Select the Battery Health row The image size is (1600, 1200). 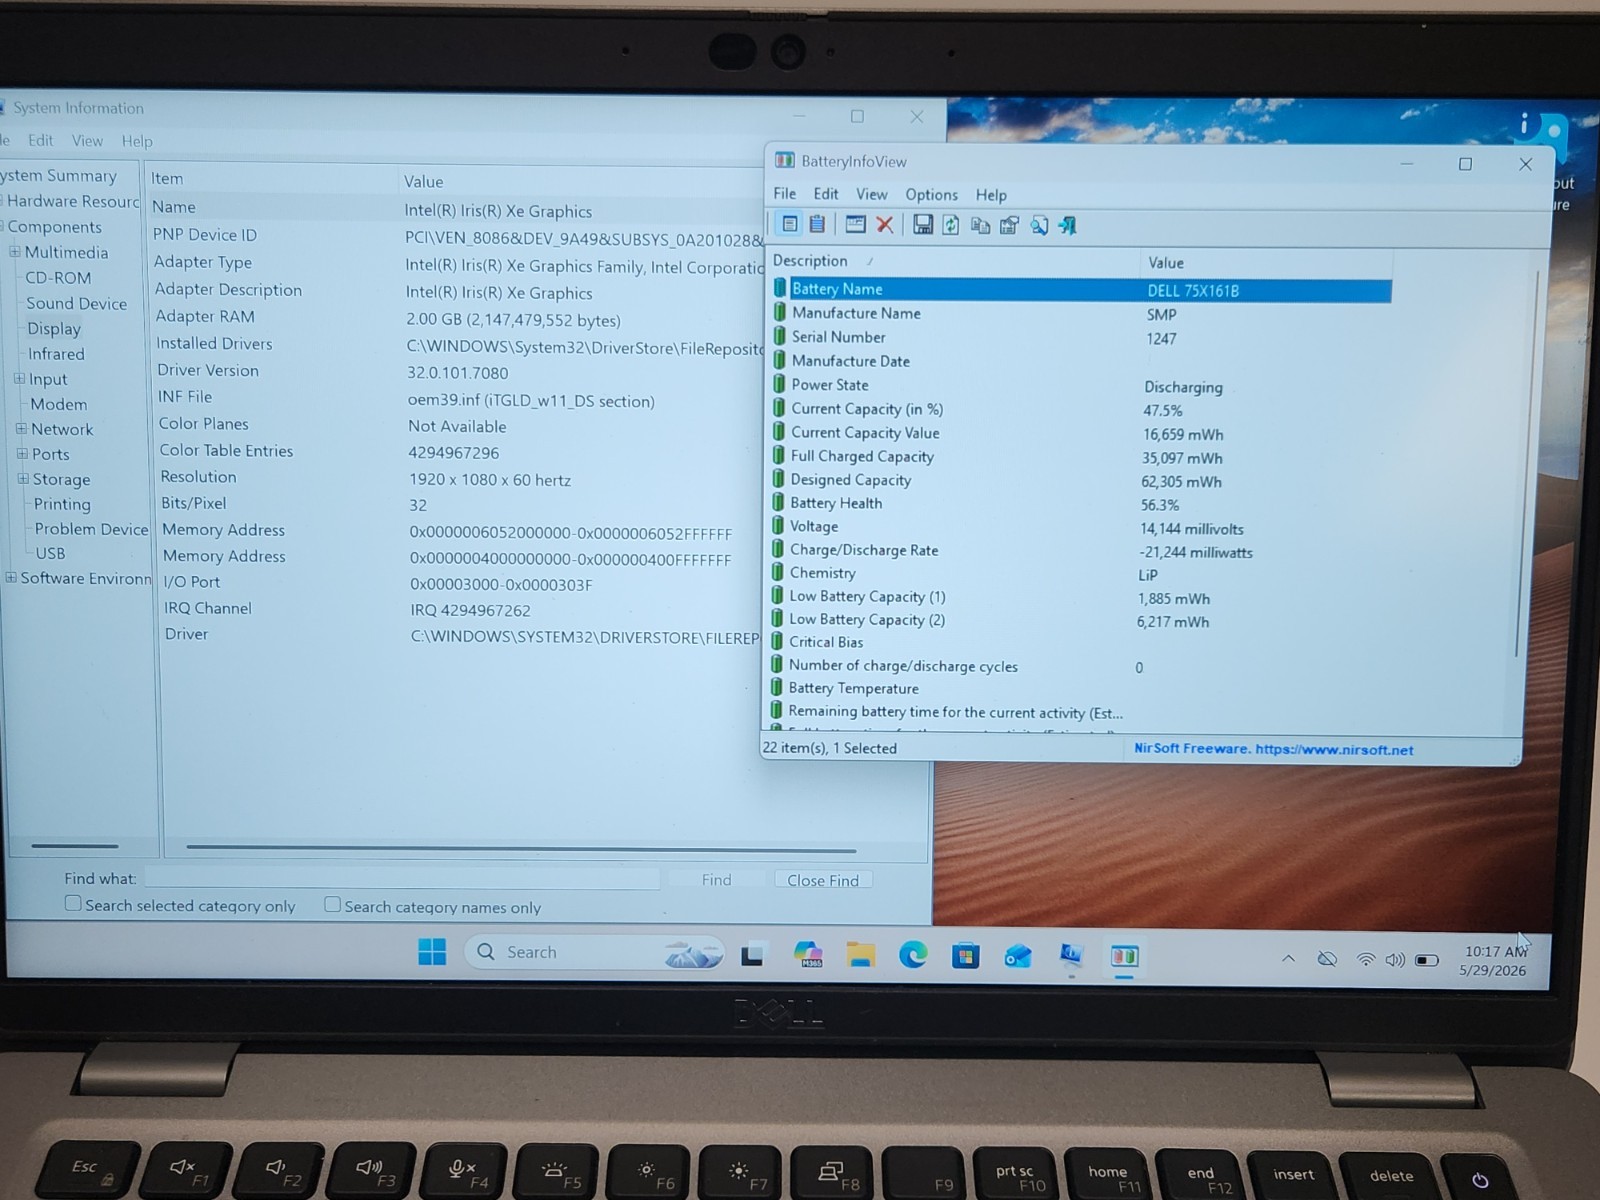pos(1078,504)
